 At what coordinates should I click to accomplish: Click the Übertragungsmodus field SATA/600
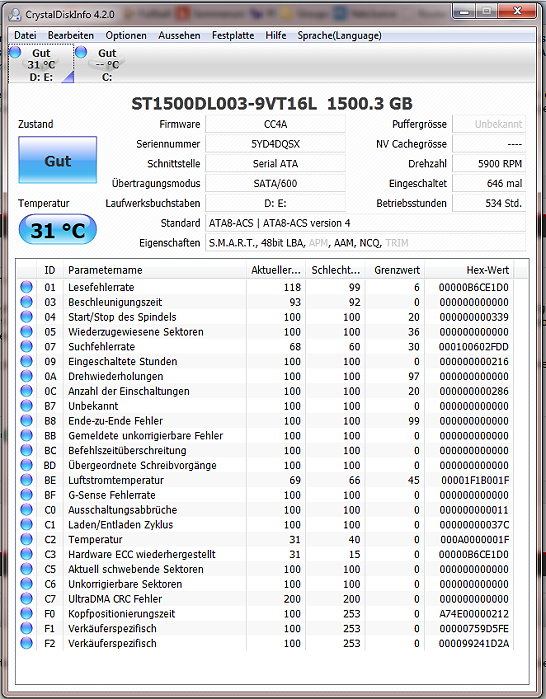pyautogui.click(x=275, y=183)
